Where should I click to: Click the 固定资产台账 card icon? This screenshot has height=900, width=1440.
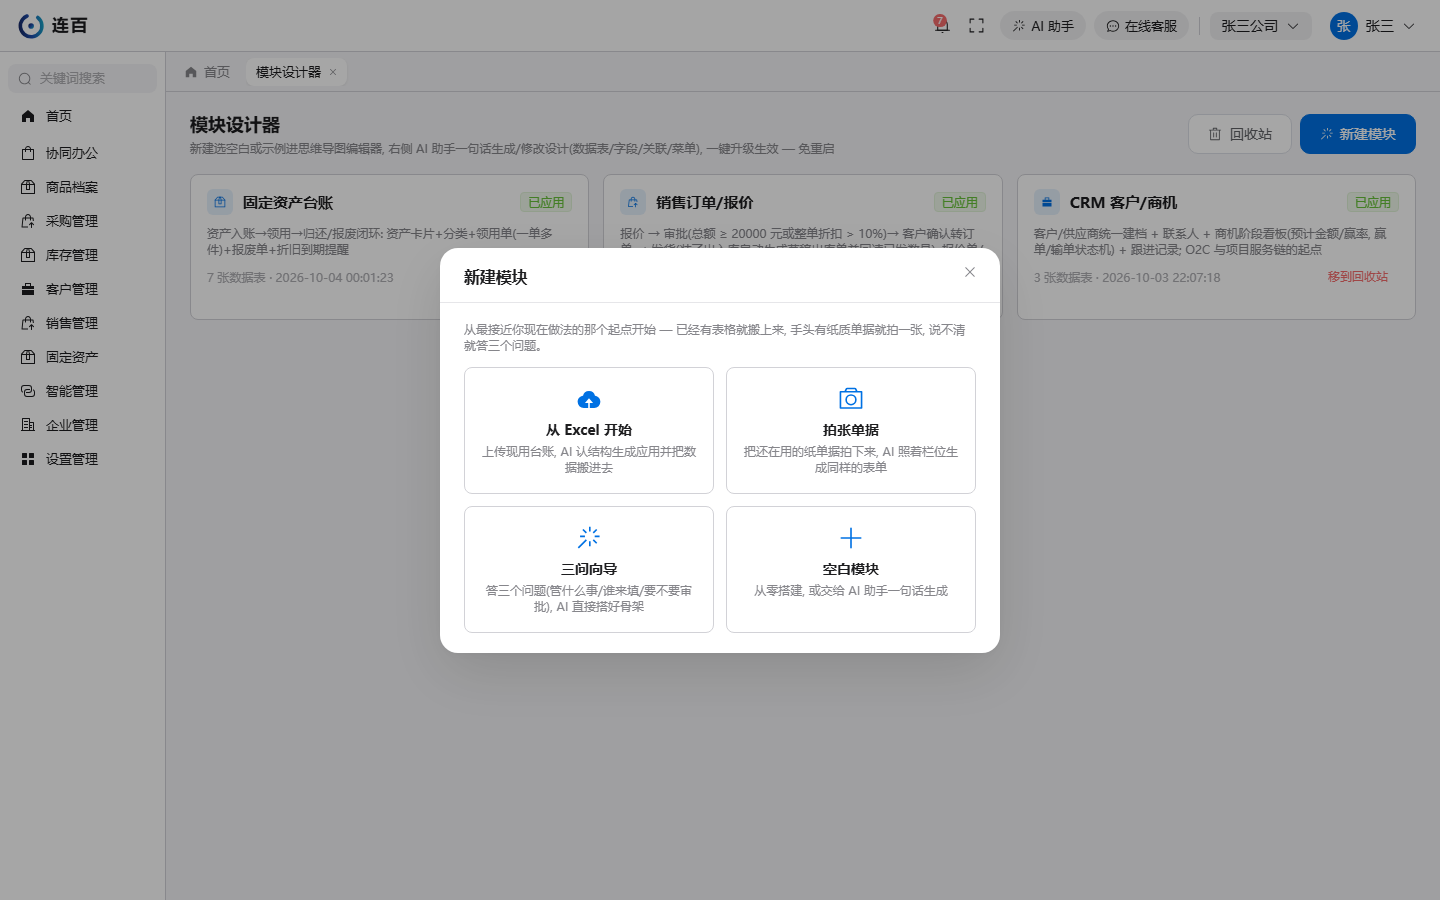[x=220, y=202]
